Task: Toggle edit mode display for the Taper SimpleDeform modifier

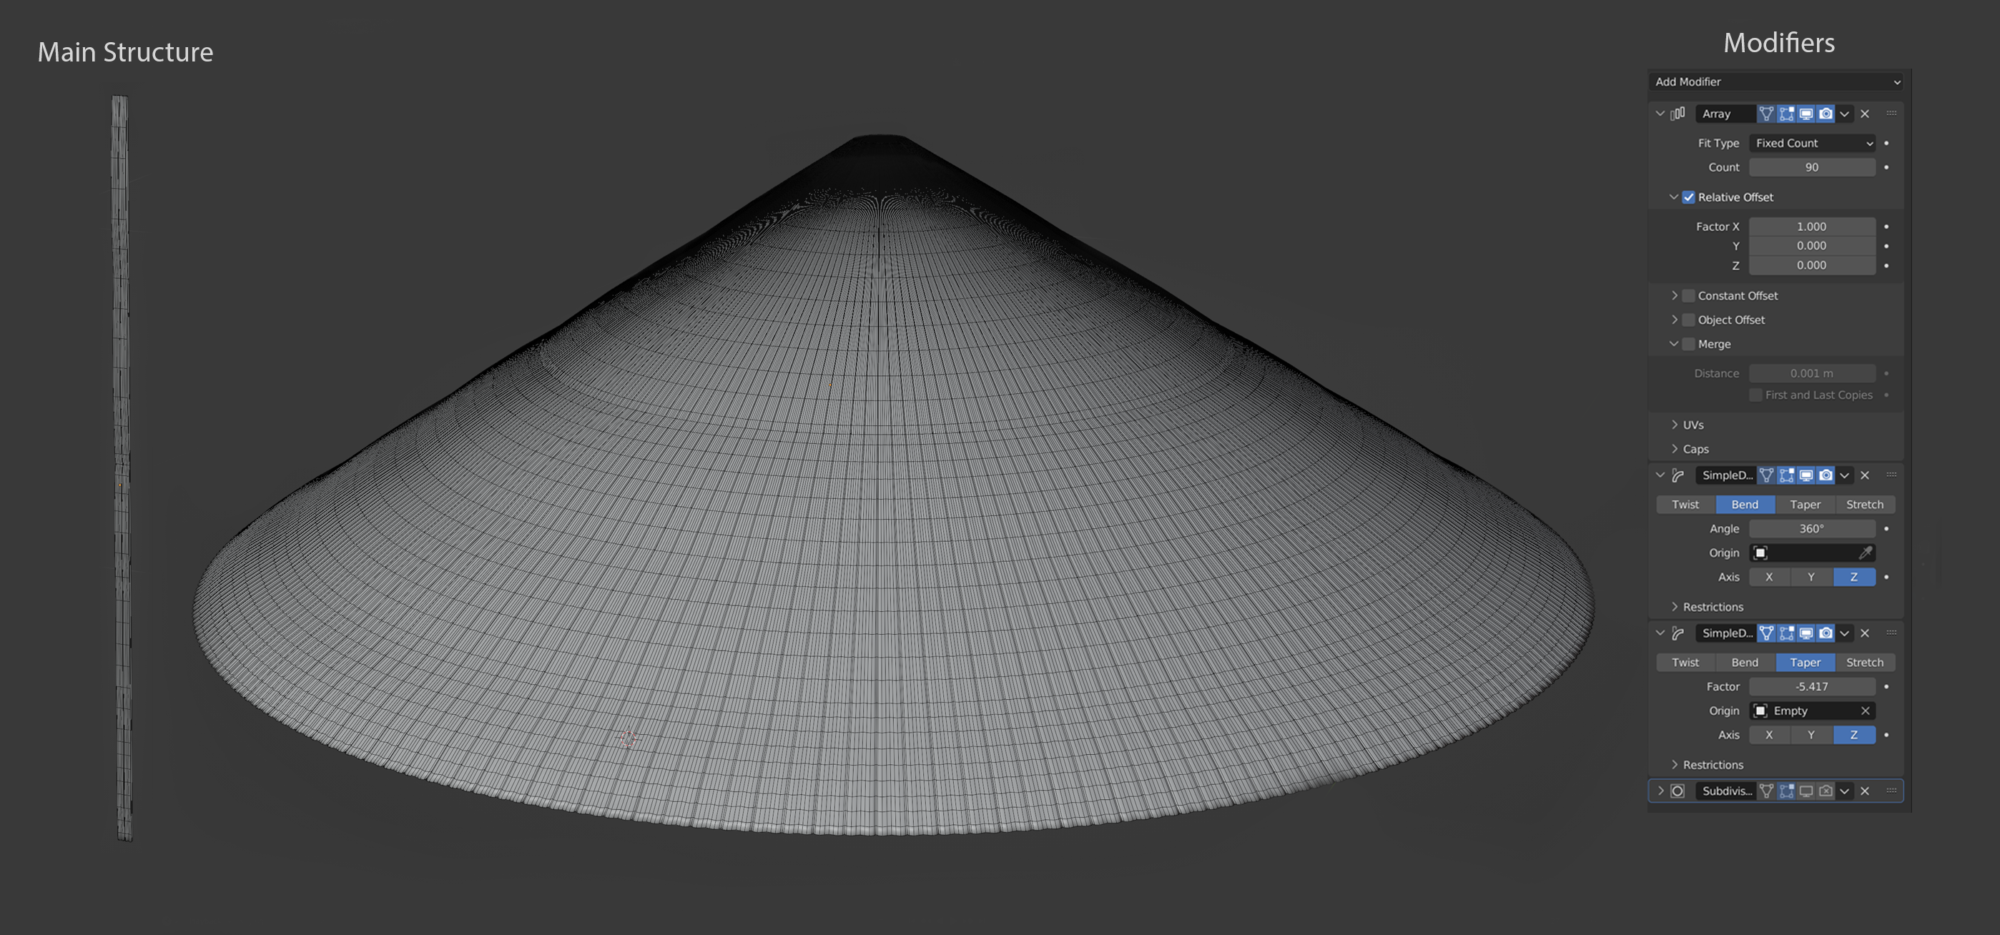Action: click(1787, 633)
